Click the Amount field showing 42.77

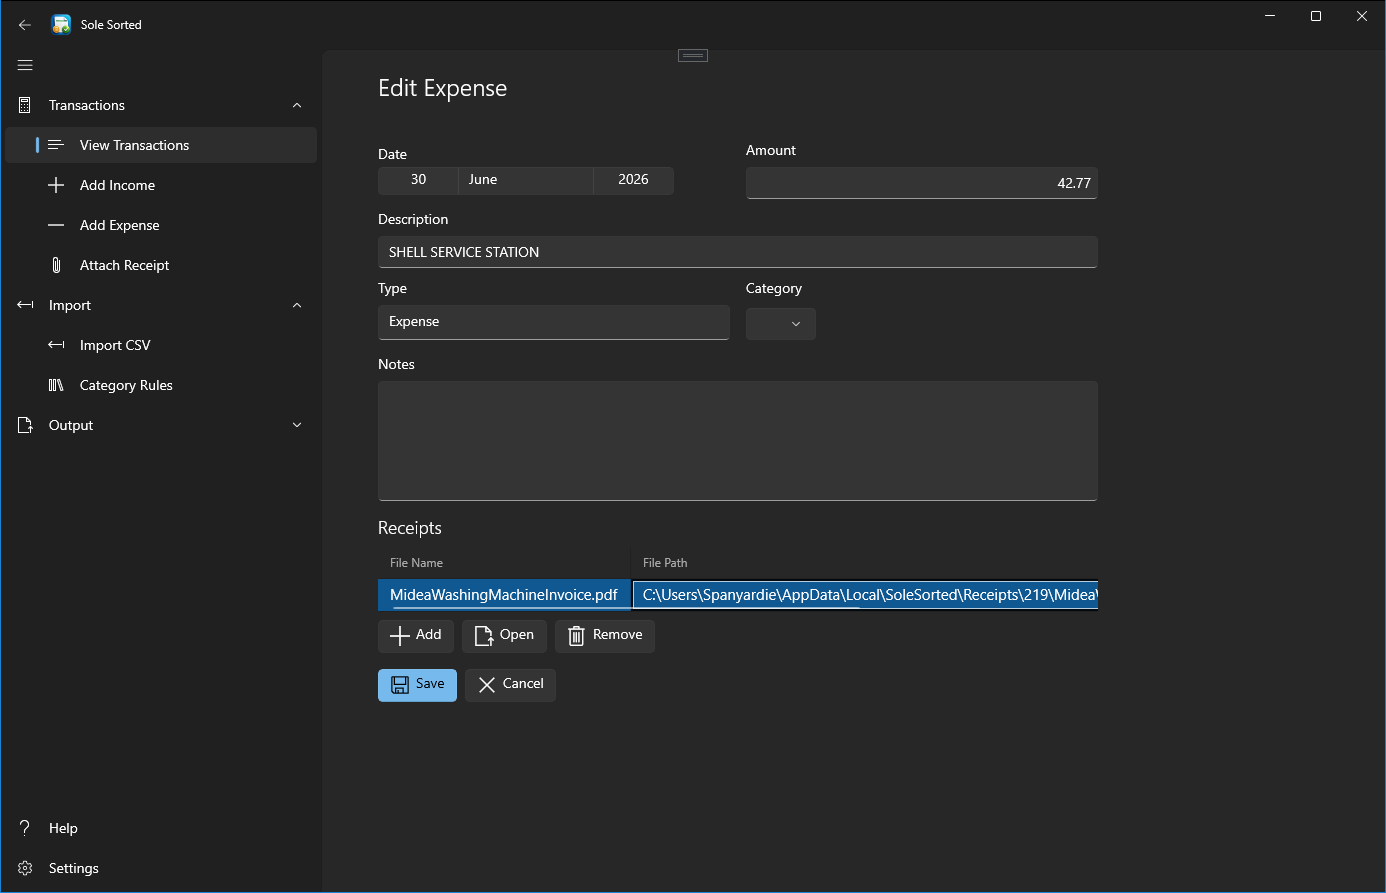pyautogui.click(x=922, y=183)
